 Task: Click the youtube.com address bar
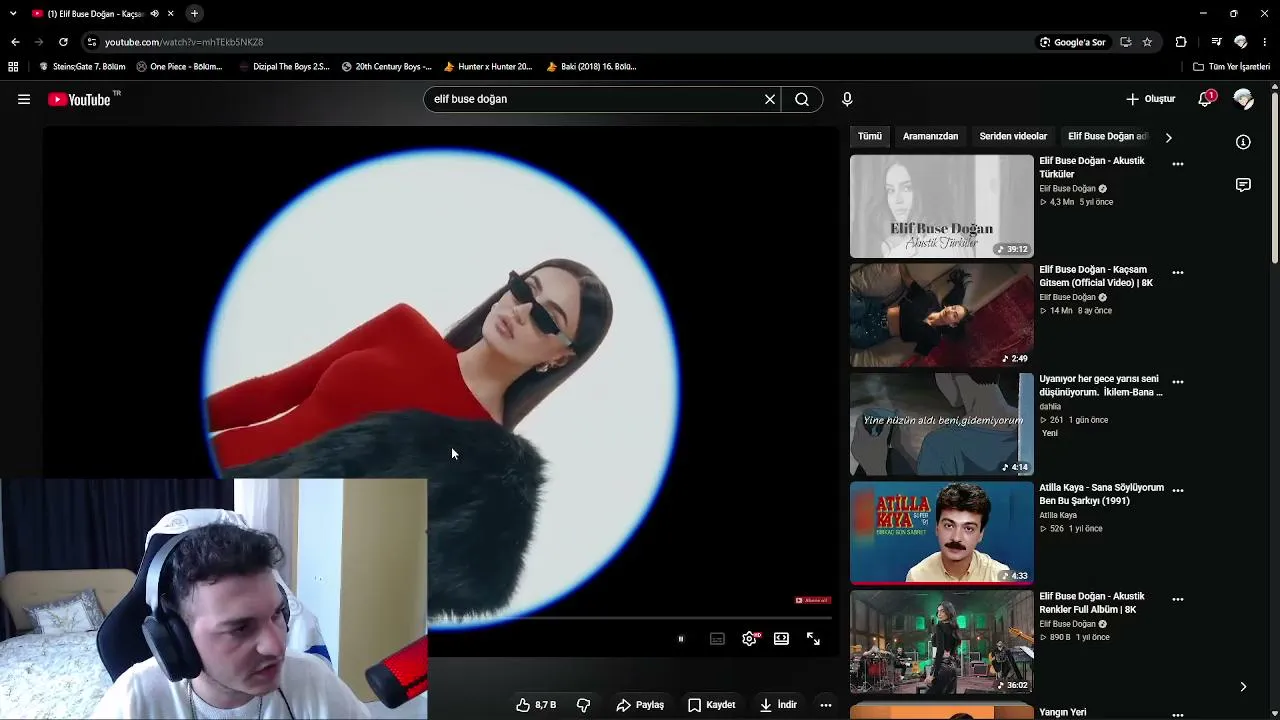(x=560, y=42)
